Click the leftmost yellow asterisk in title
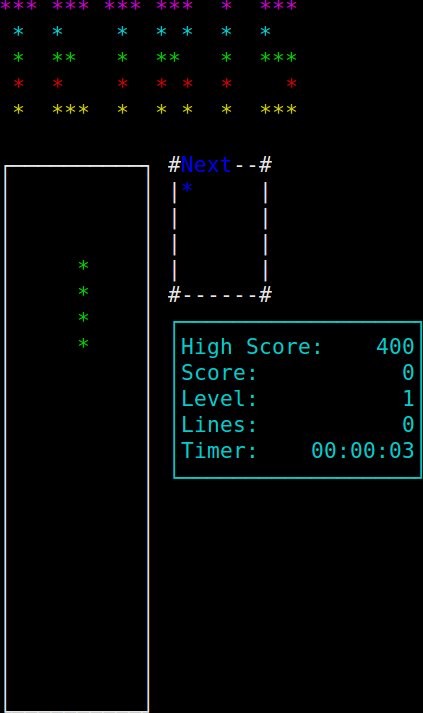The image size is (423, 713). click(x=18, y=110)
